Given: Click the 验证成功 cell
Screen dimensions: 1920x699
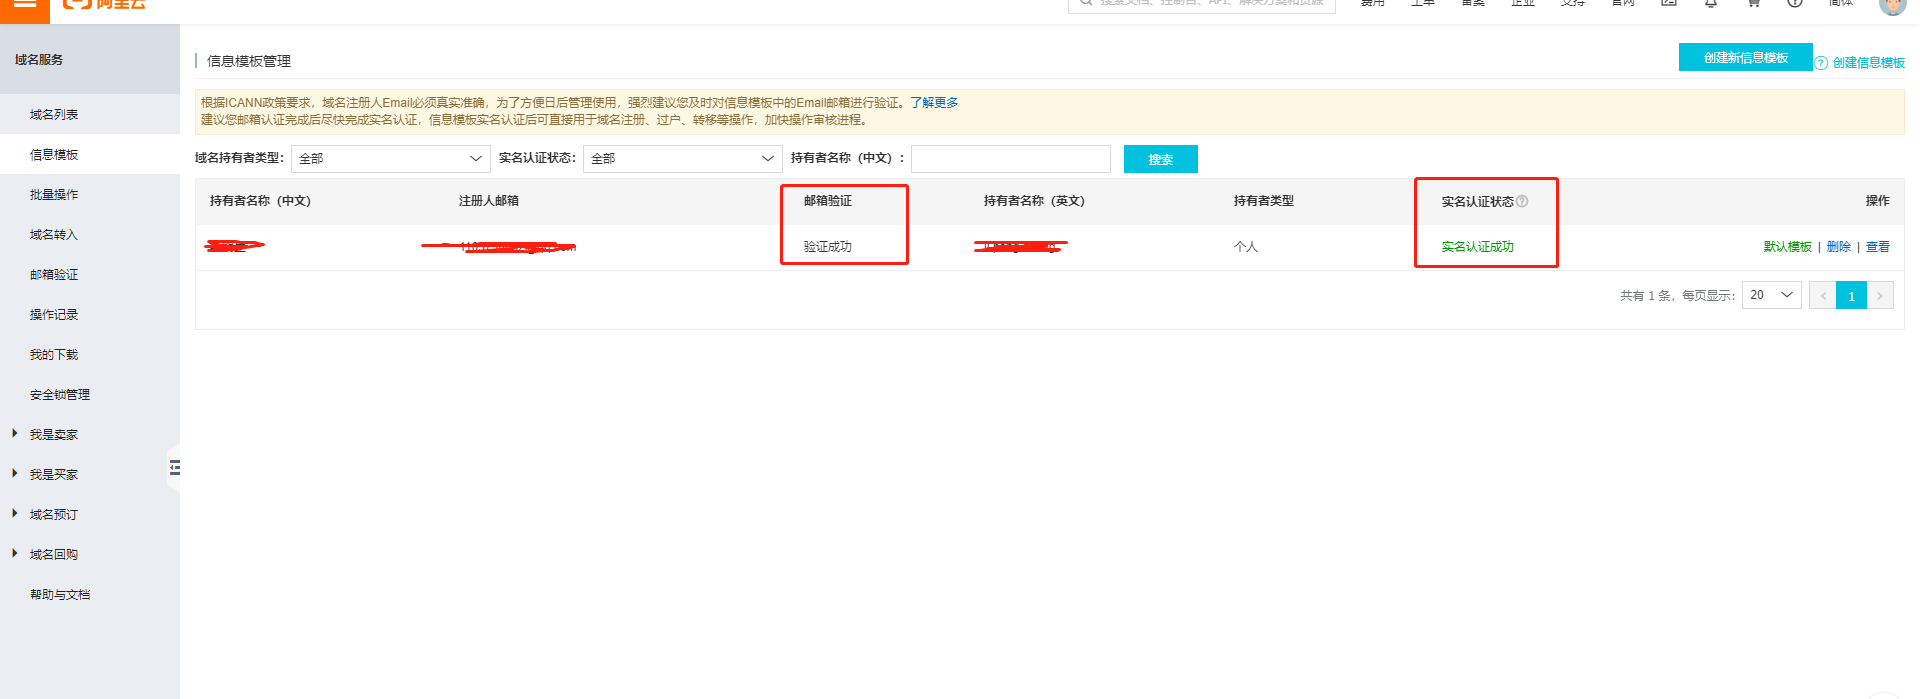Looking at the screenshot, I should point(828,246).
